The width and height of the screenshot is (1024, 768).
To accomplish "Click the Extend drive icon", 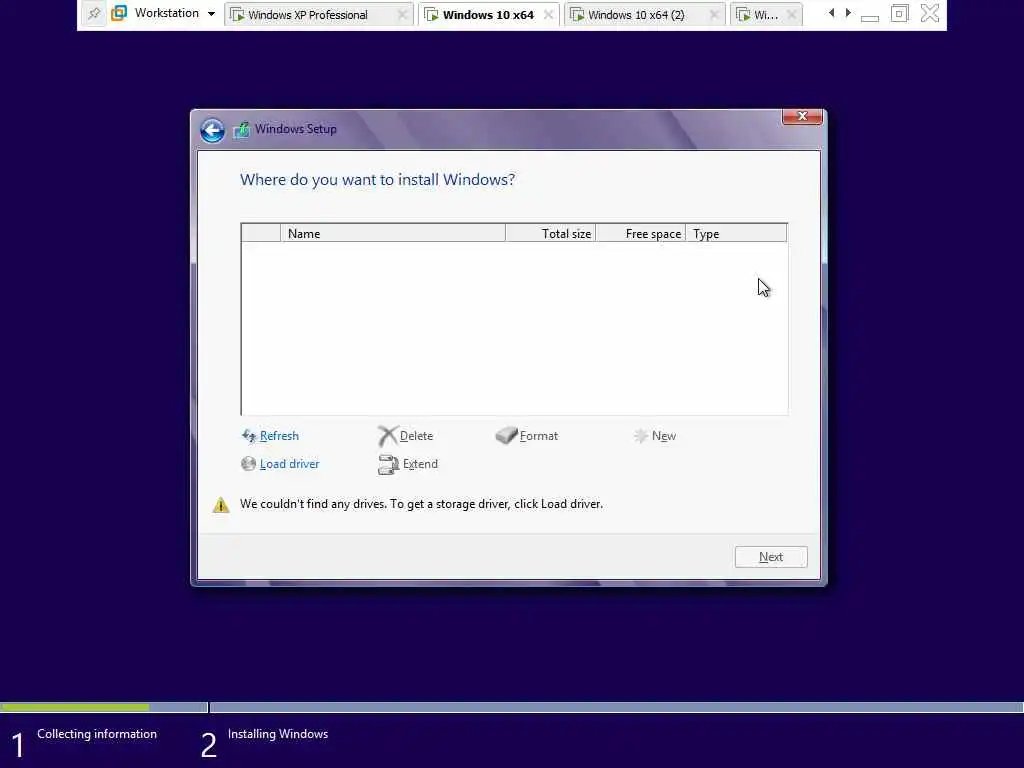I will point(388,464).
